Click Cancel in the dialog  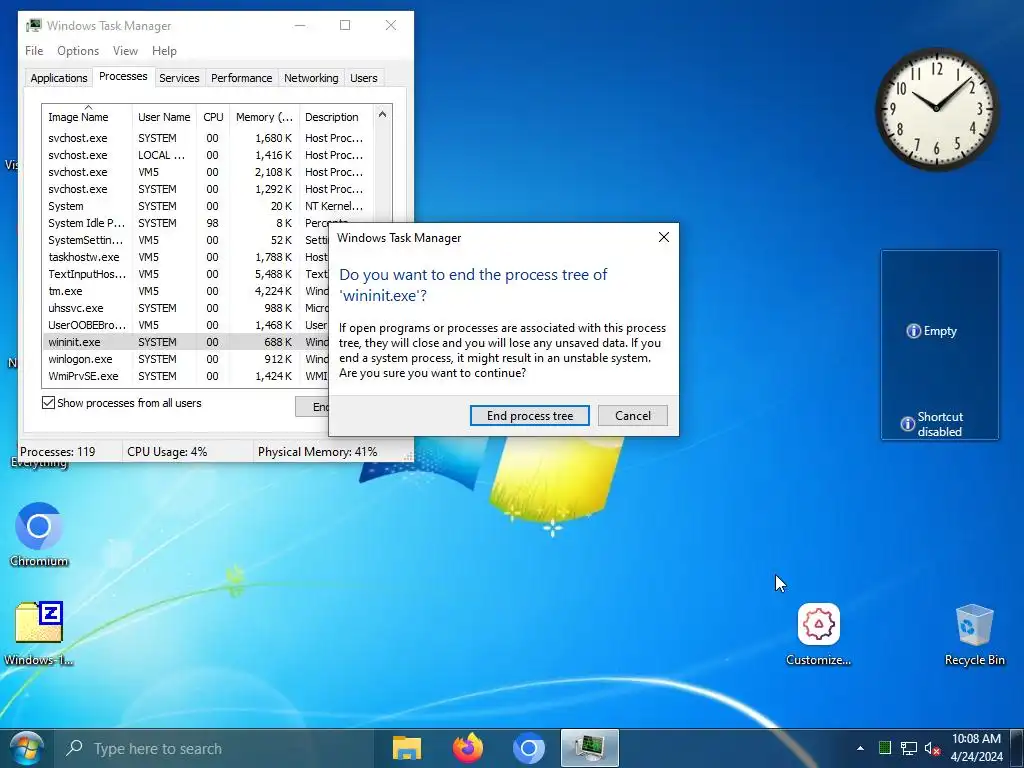pos(632,416)
